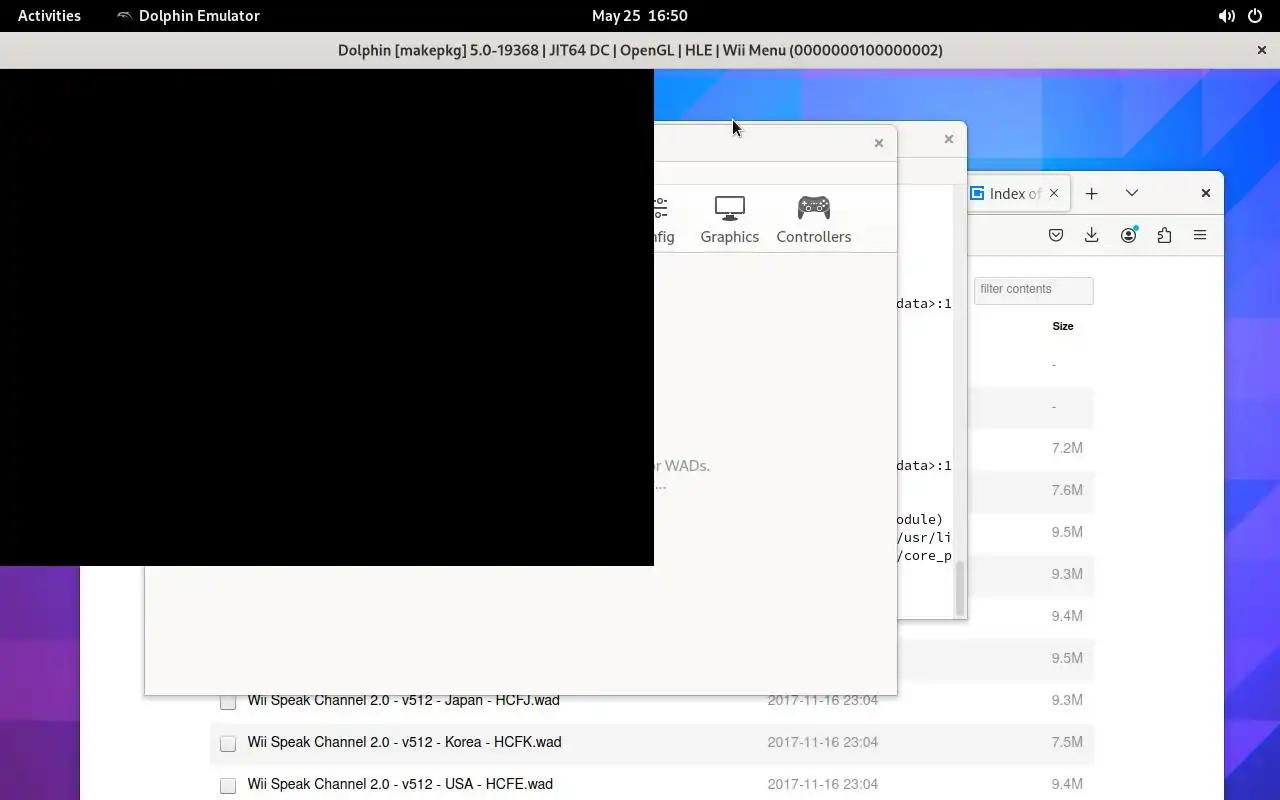Switch to the 'Index of' Firefox tab

[x=1016, y=193]
